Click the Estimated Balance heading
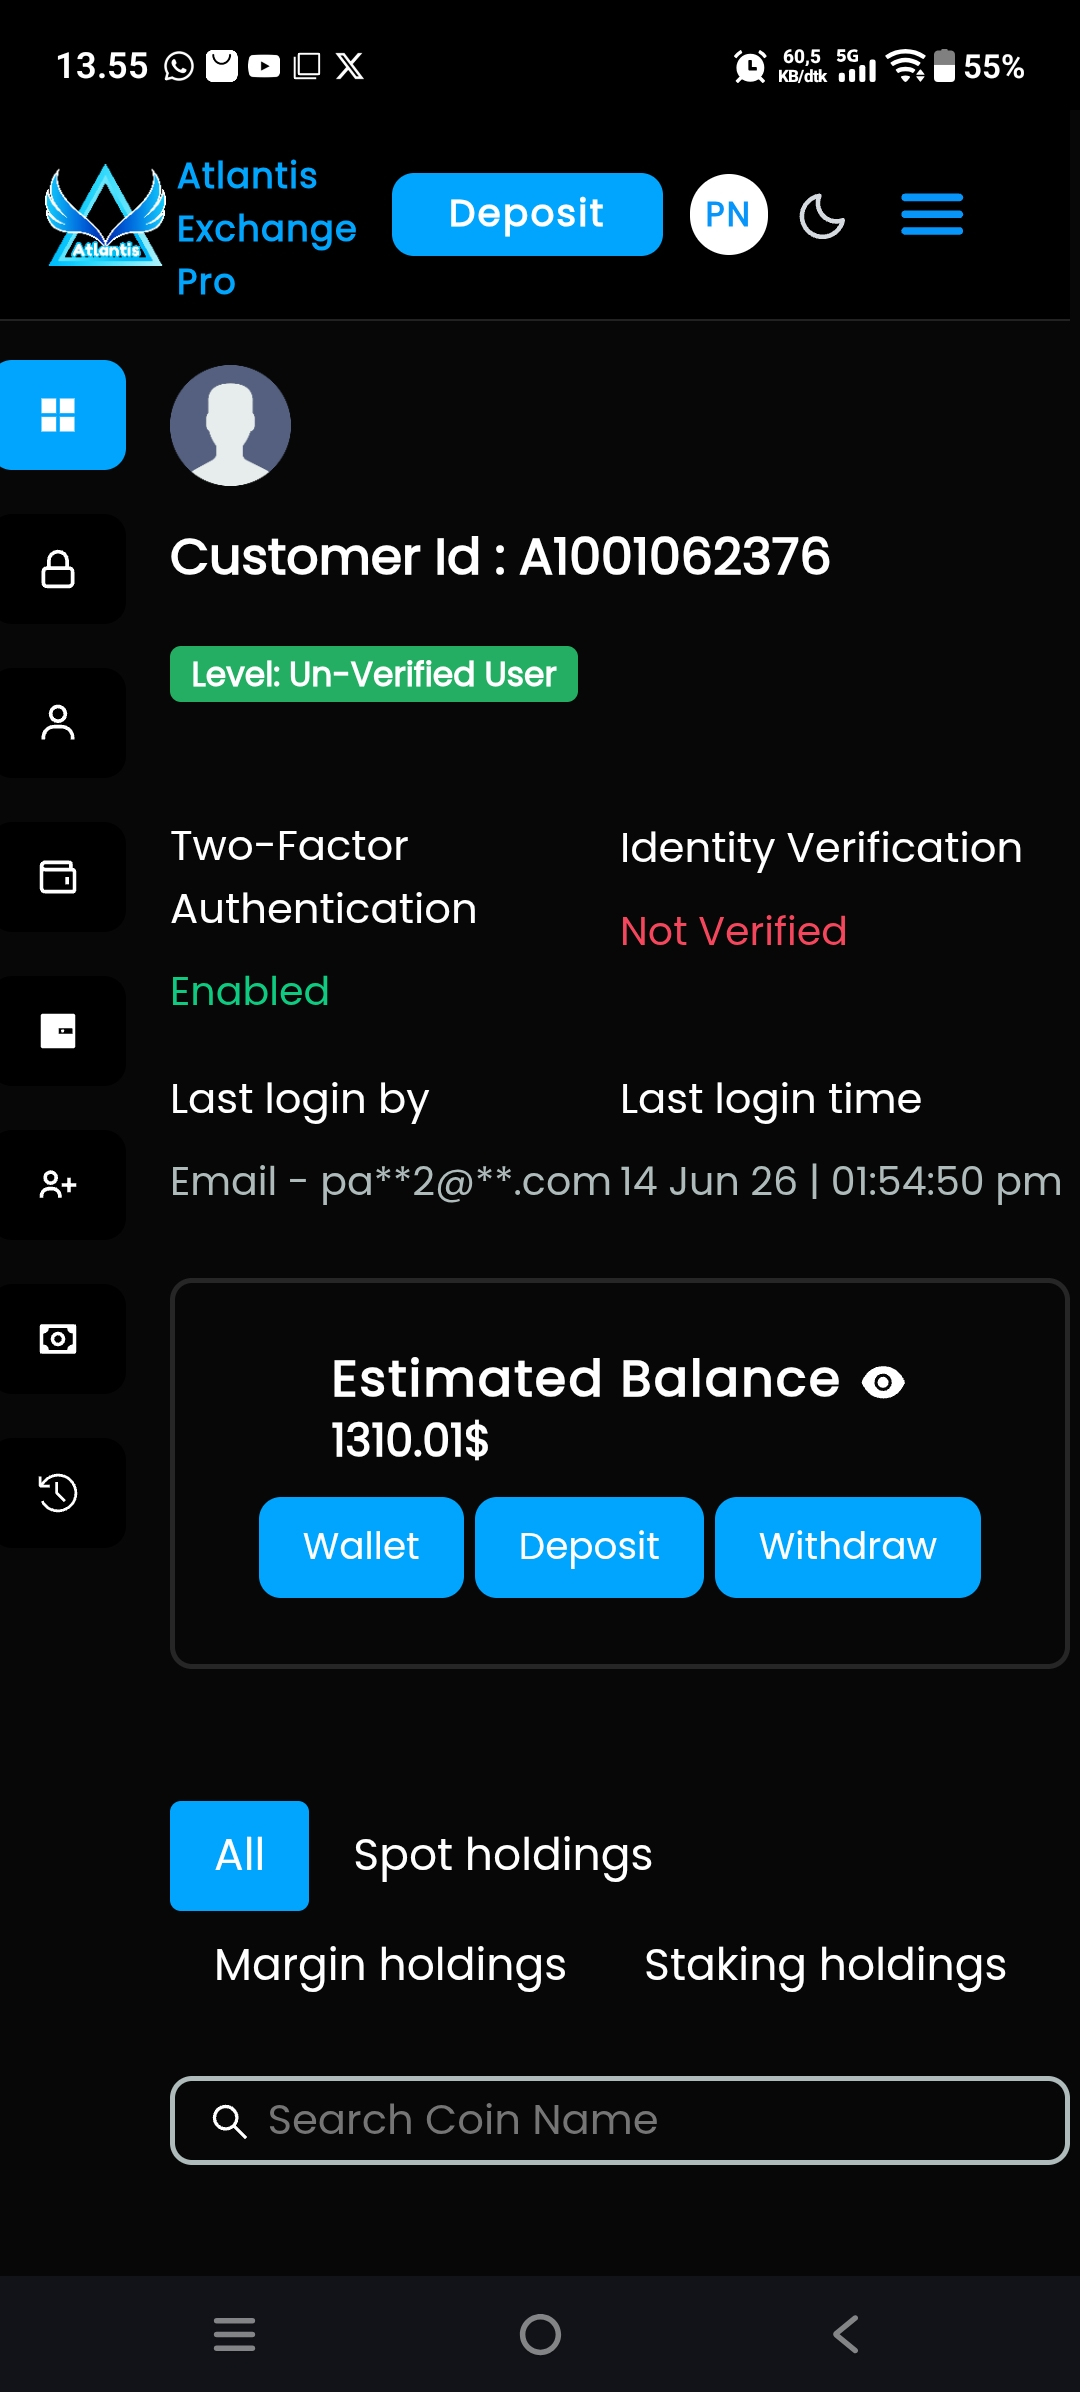The width and height of the screenshot is (1080, 2392). (x=586, y=1379)
